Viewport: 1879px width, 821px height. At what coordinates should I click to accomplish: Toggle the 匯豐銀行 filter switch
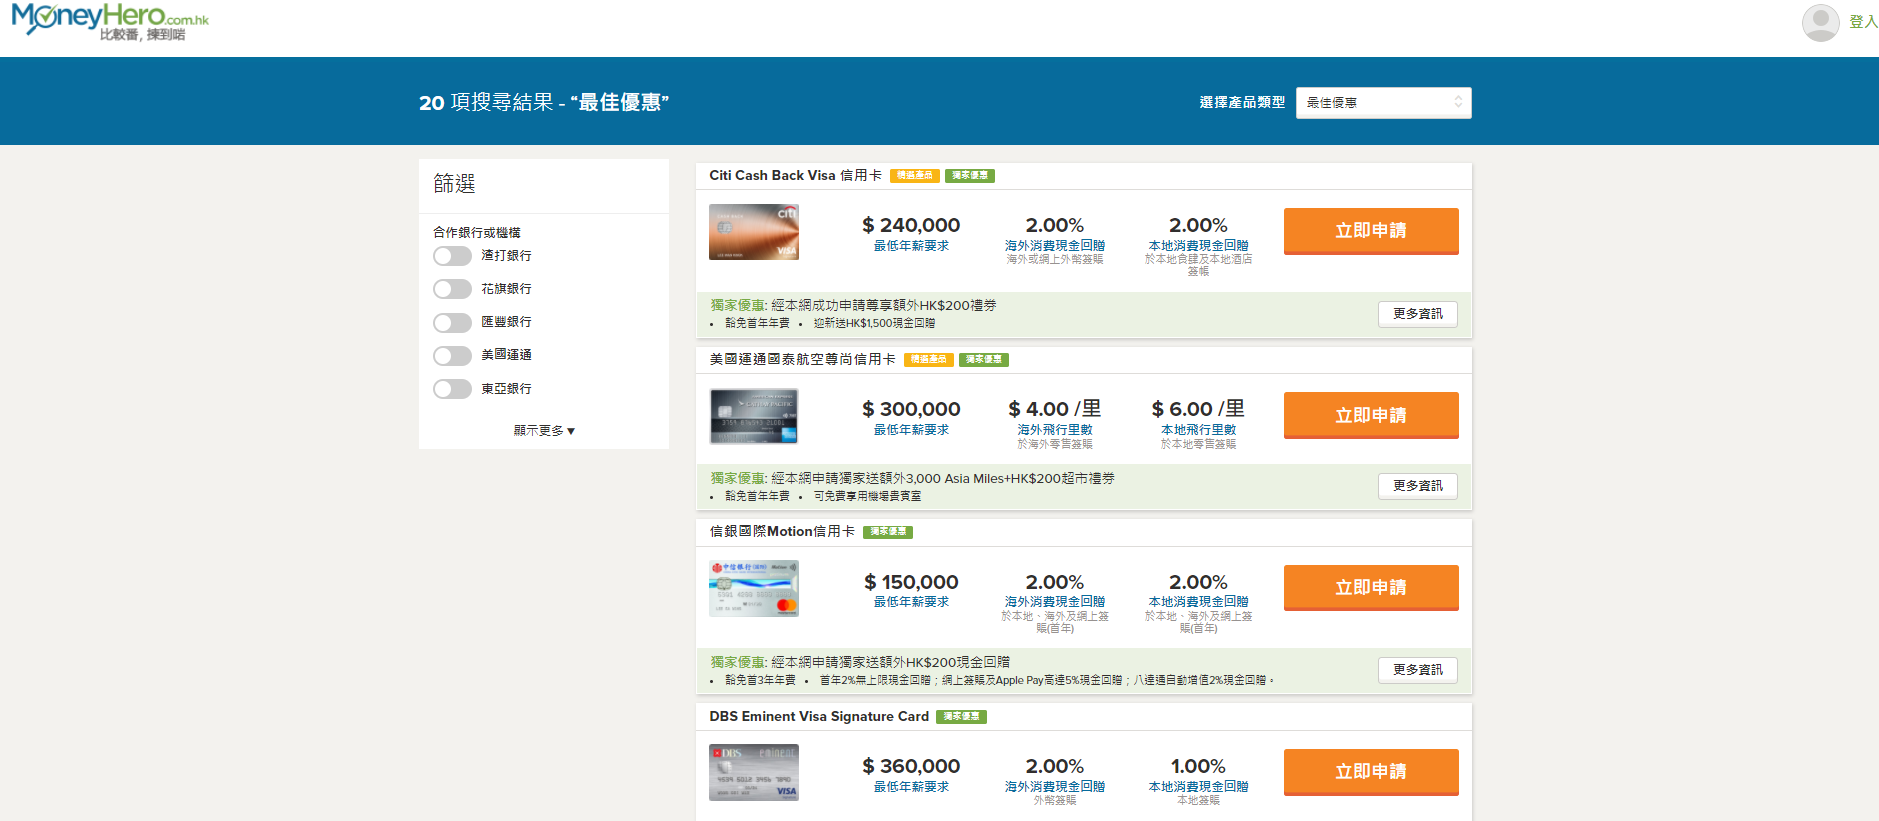tap(452, 322)
